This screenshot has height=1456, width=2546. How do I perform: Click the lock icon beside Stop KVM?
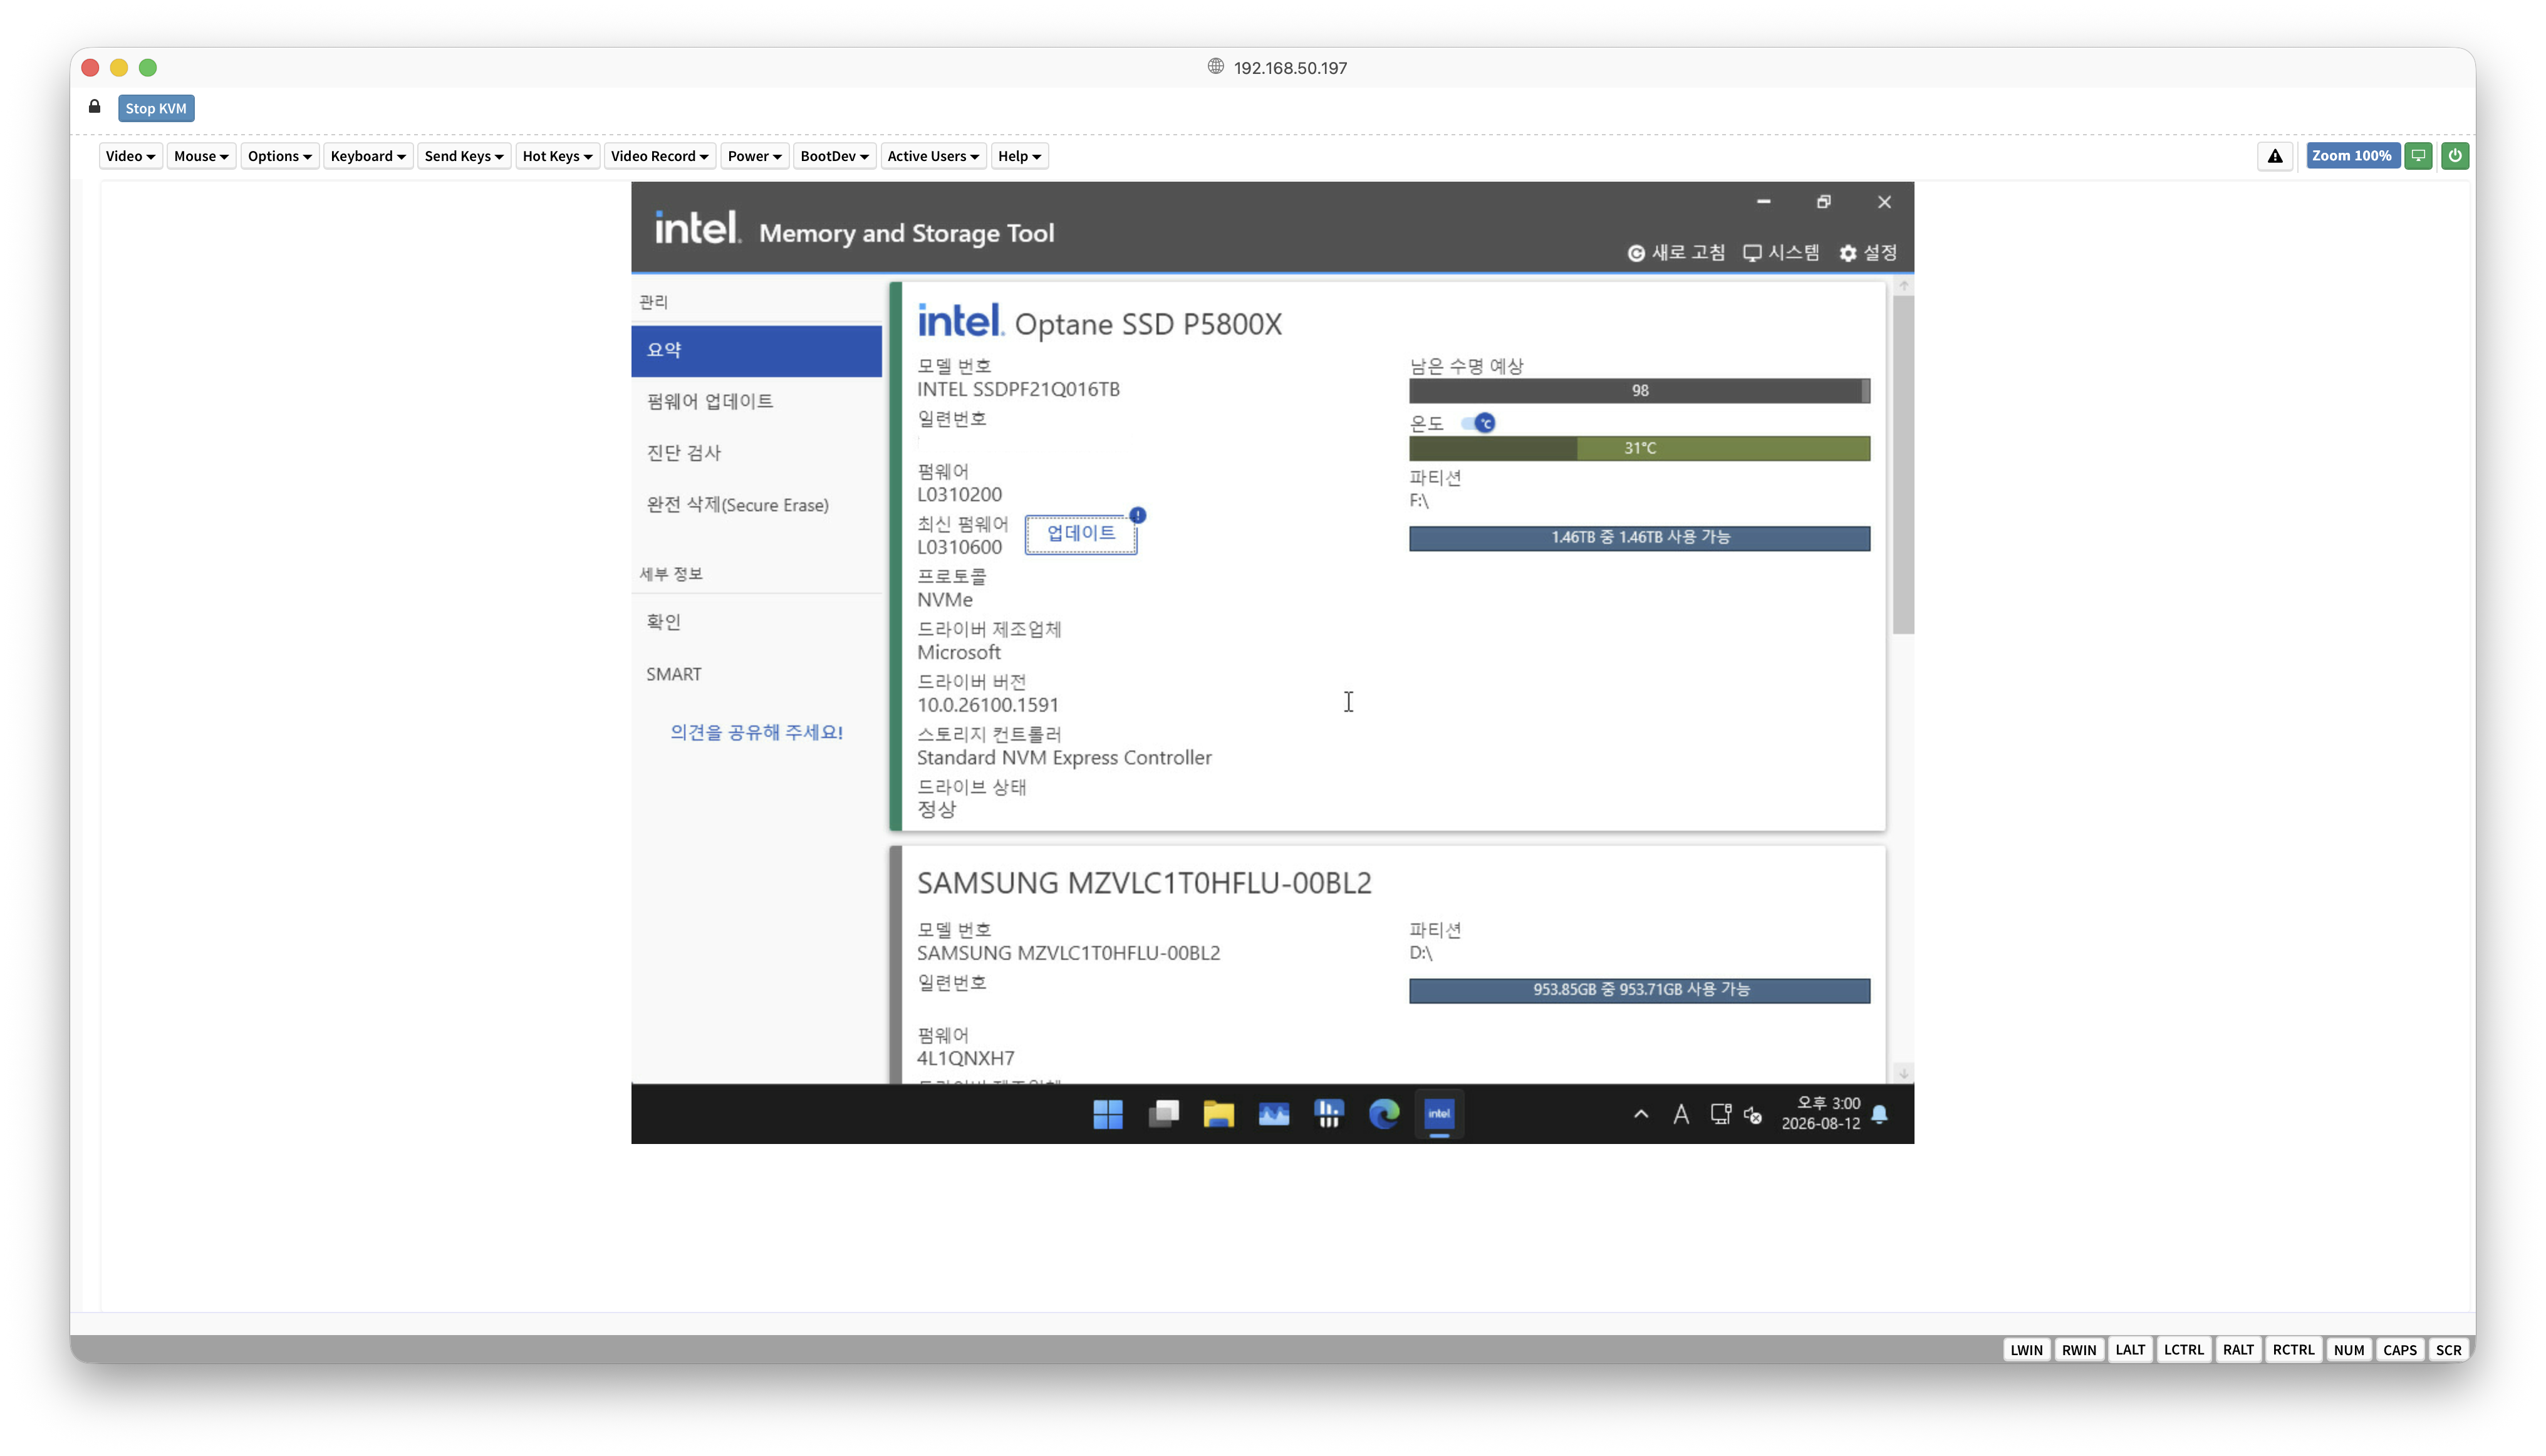(94, 107)
